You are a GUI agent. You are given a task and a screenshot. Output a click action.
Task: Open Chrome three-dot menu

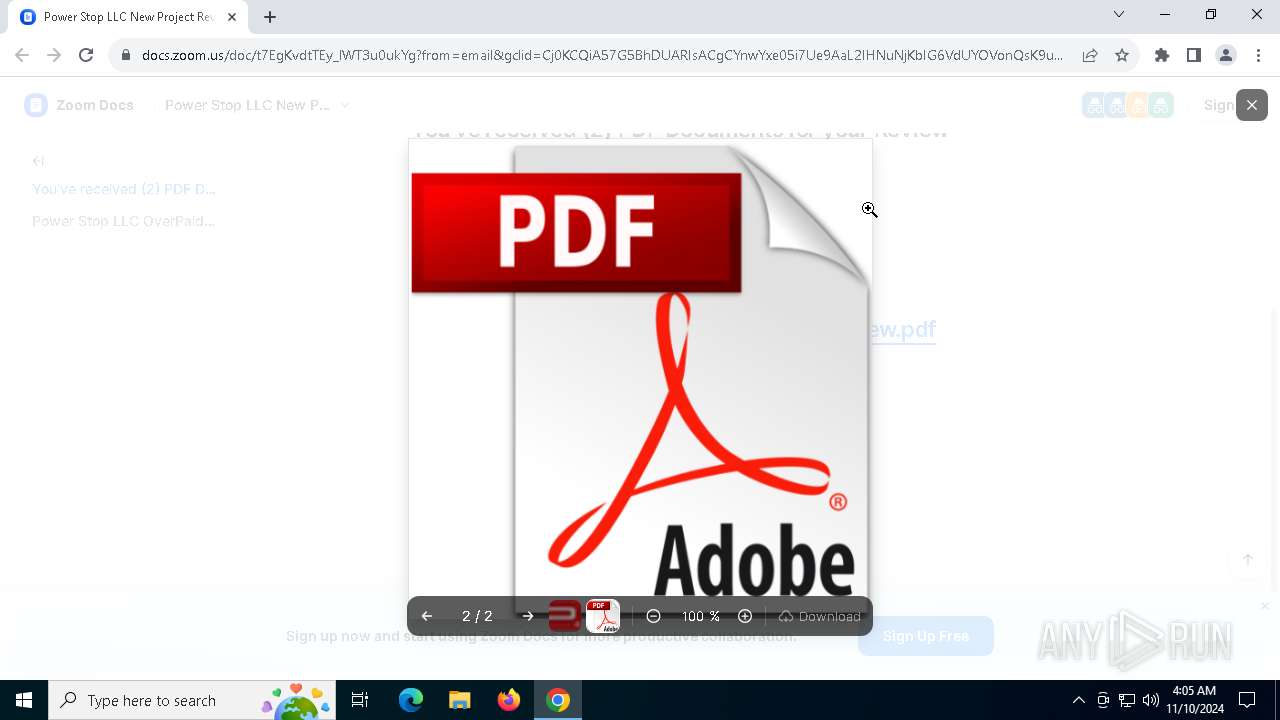click(x=1258, y=55)
